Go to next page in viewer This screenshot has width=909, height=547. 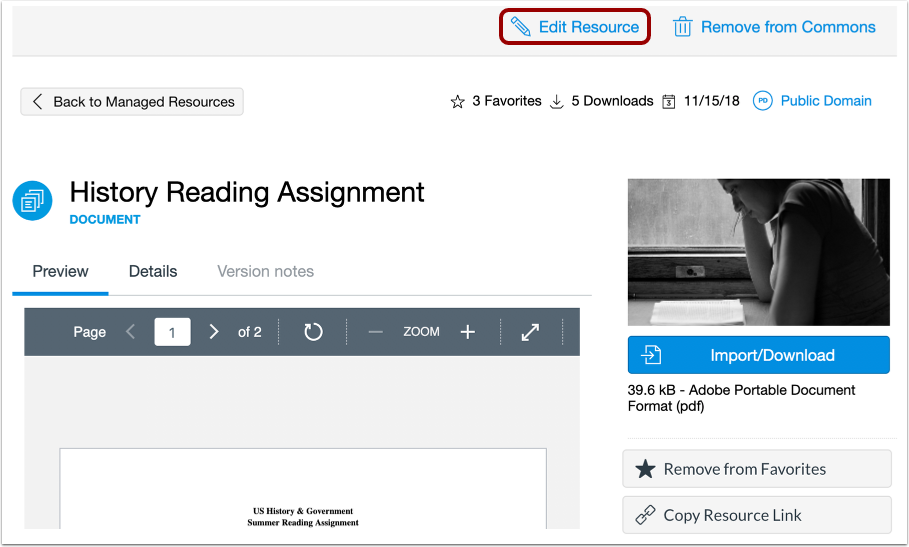pos(214,331)
